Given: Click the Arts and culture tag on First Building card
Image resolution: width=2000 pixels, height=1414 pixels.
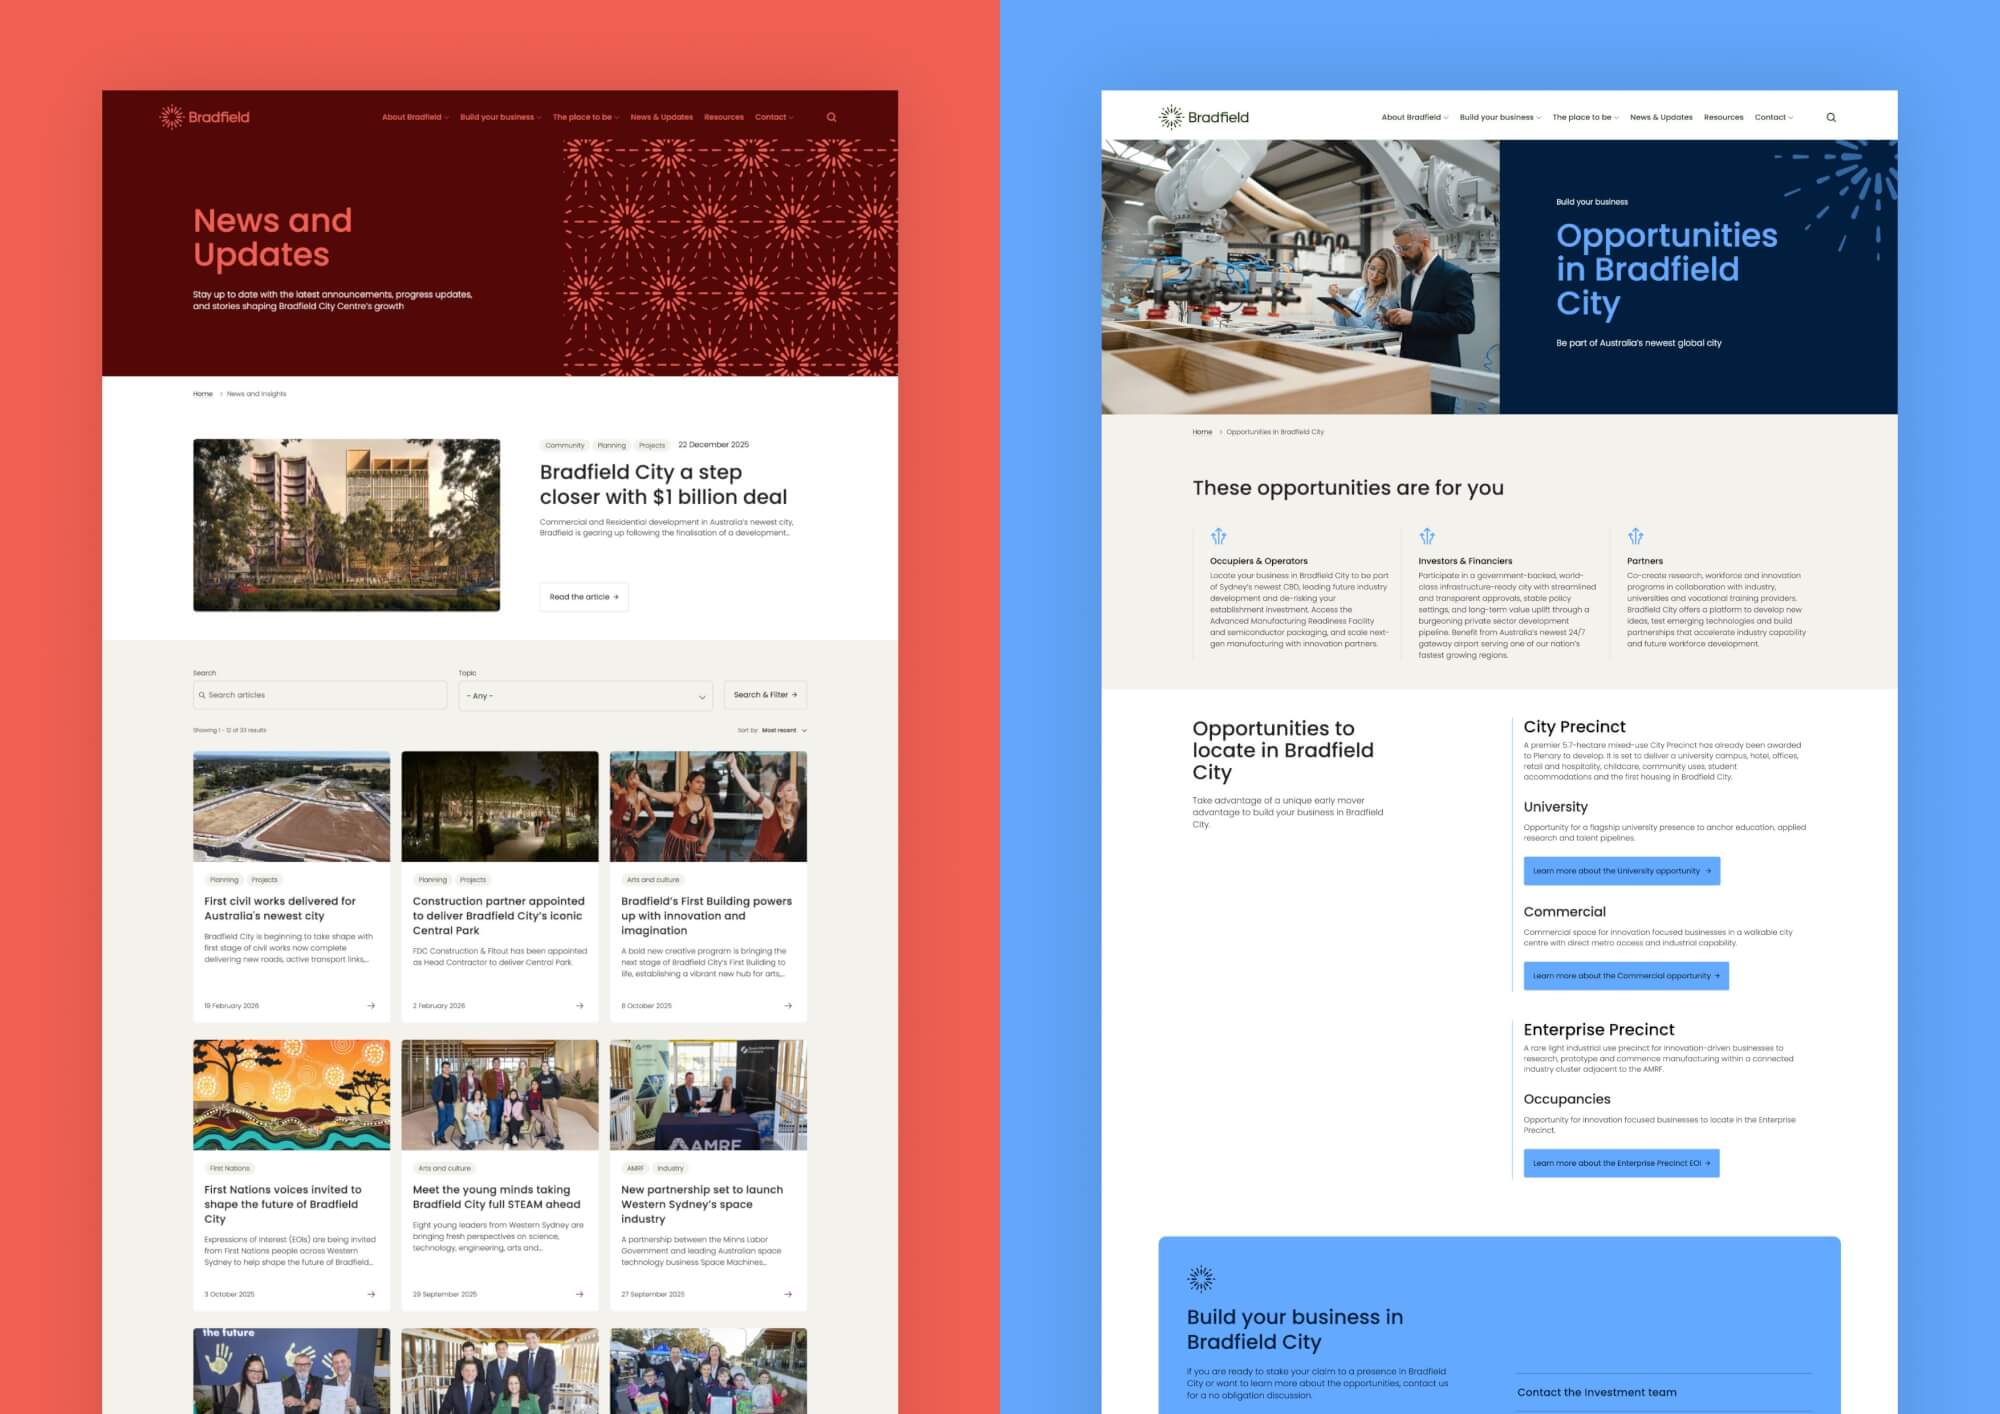Looking at the screenshot, I should [x=653, y=880].
